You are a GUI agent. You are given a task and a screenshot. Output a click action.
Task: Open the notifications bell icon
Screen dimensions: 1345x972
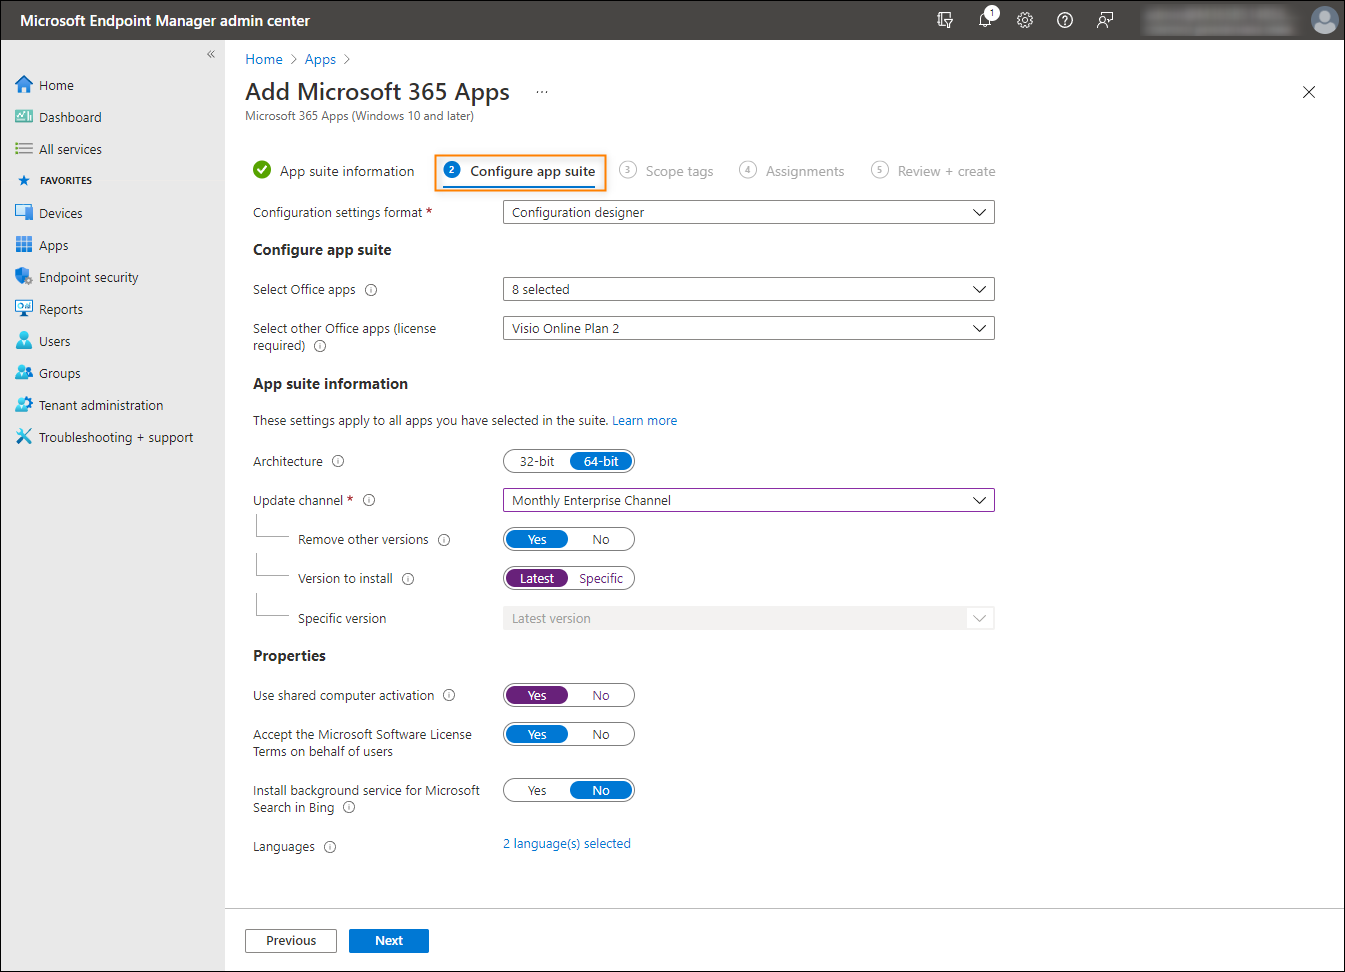[x=986, y=19]
